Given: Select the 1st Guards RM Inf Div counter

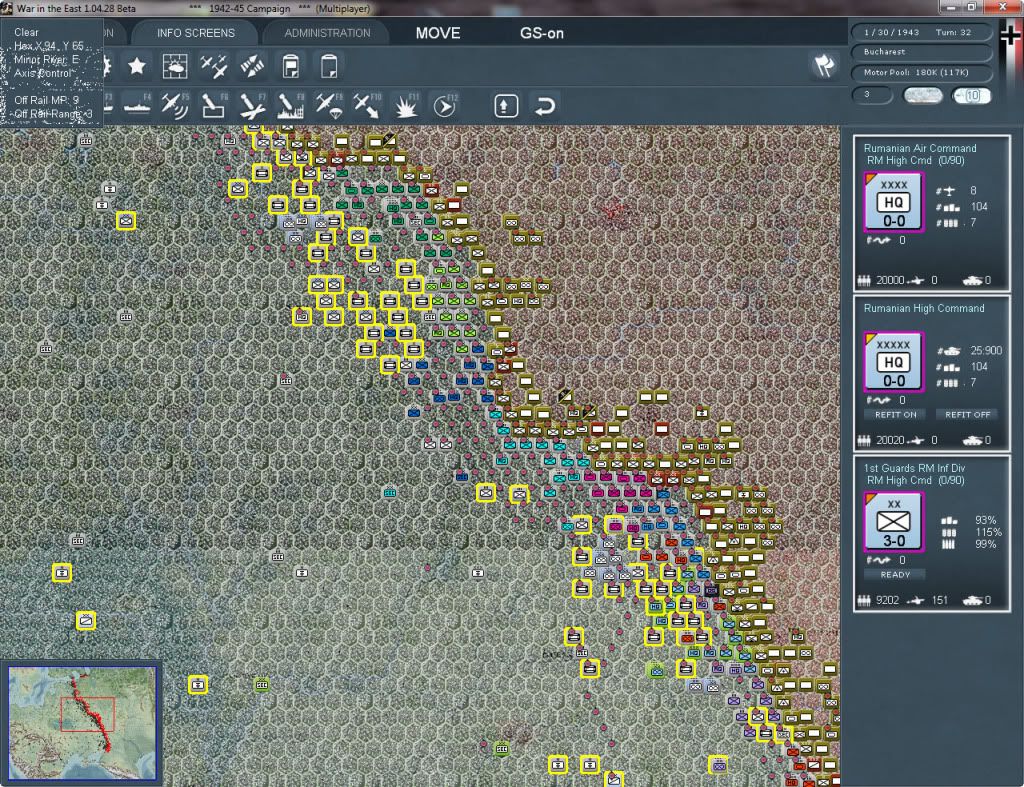Looking at the screenshot, I should 893,522.
